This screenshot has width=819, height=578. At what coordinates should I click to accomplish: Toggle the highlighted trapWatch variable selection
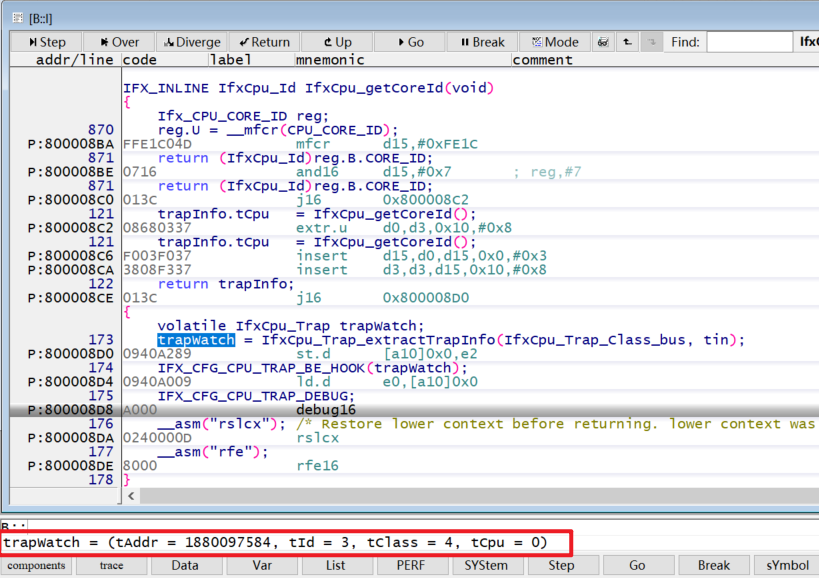(196, 340)
